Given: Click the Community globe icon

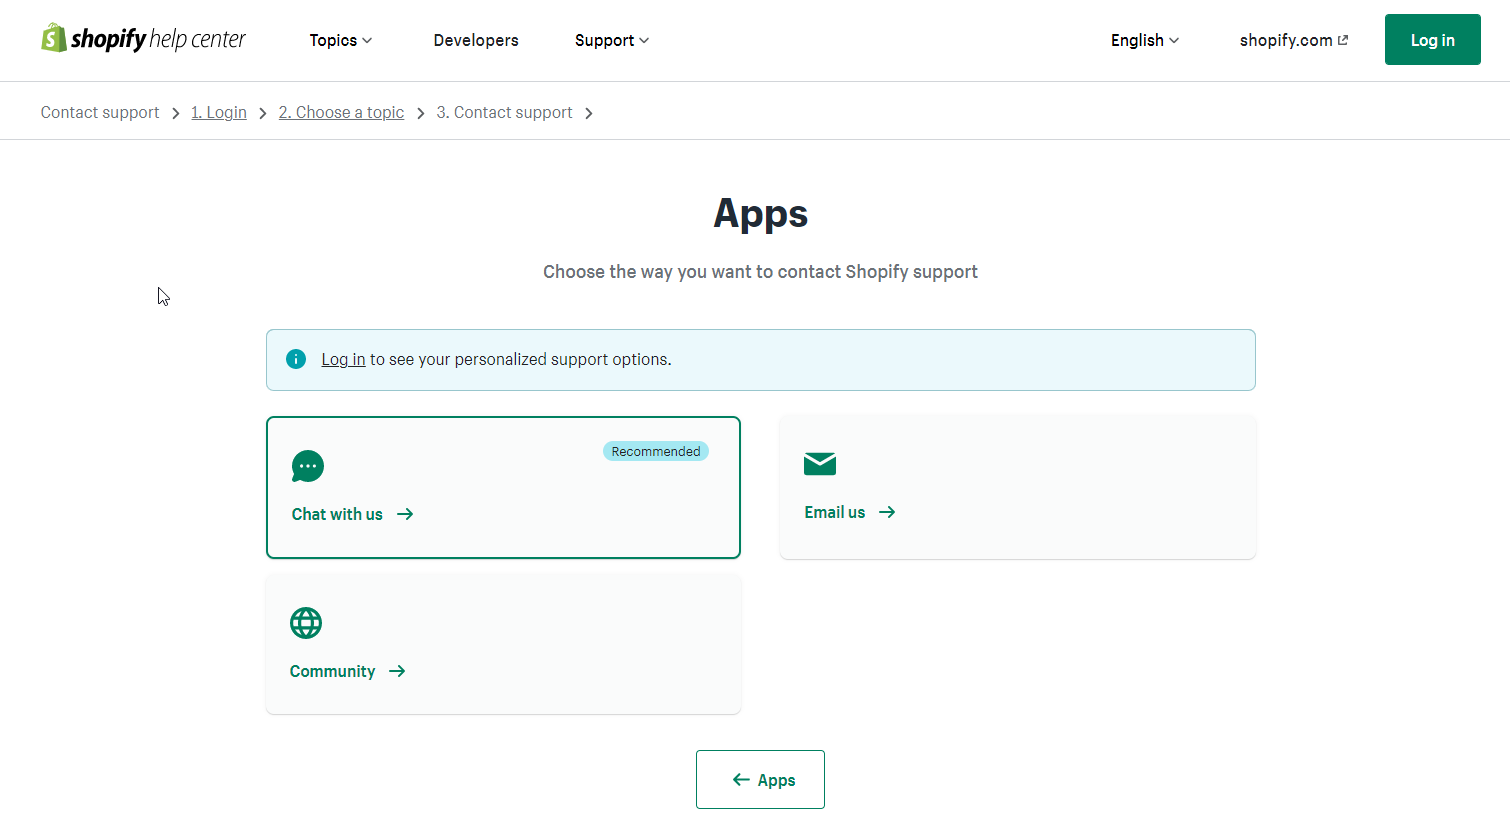Looking at the screenshot, I should 306,623.
